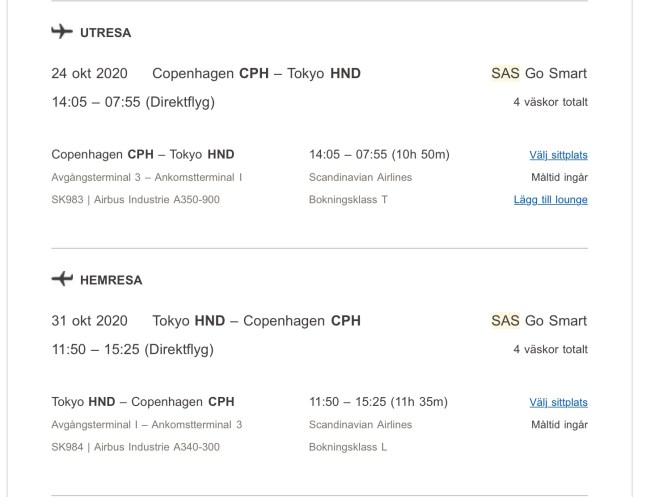Click the 31 okt 2020 return date
This screenshot has height=497, width=663.
(x=89, y=321)
